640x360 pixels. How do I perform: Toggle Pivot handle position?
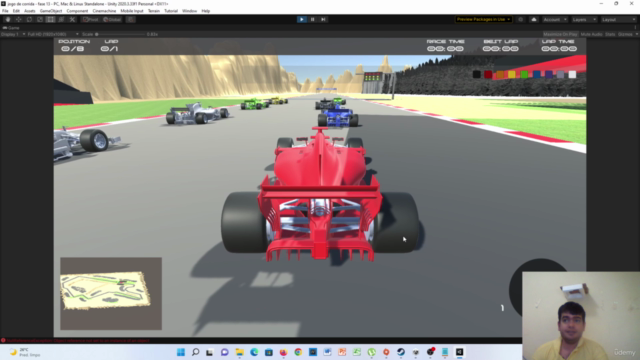(x=91, y=19)
